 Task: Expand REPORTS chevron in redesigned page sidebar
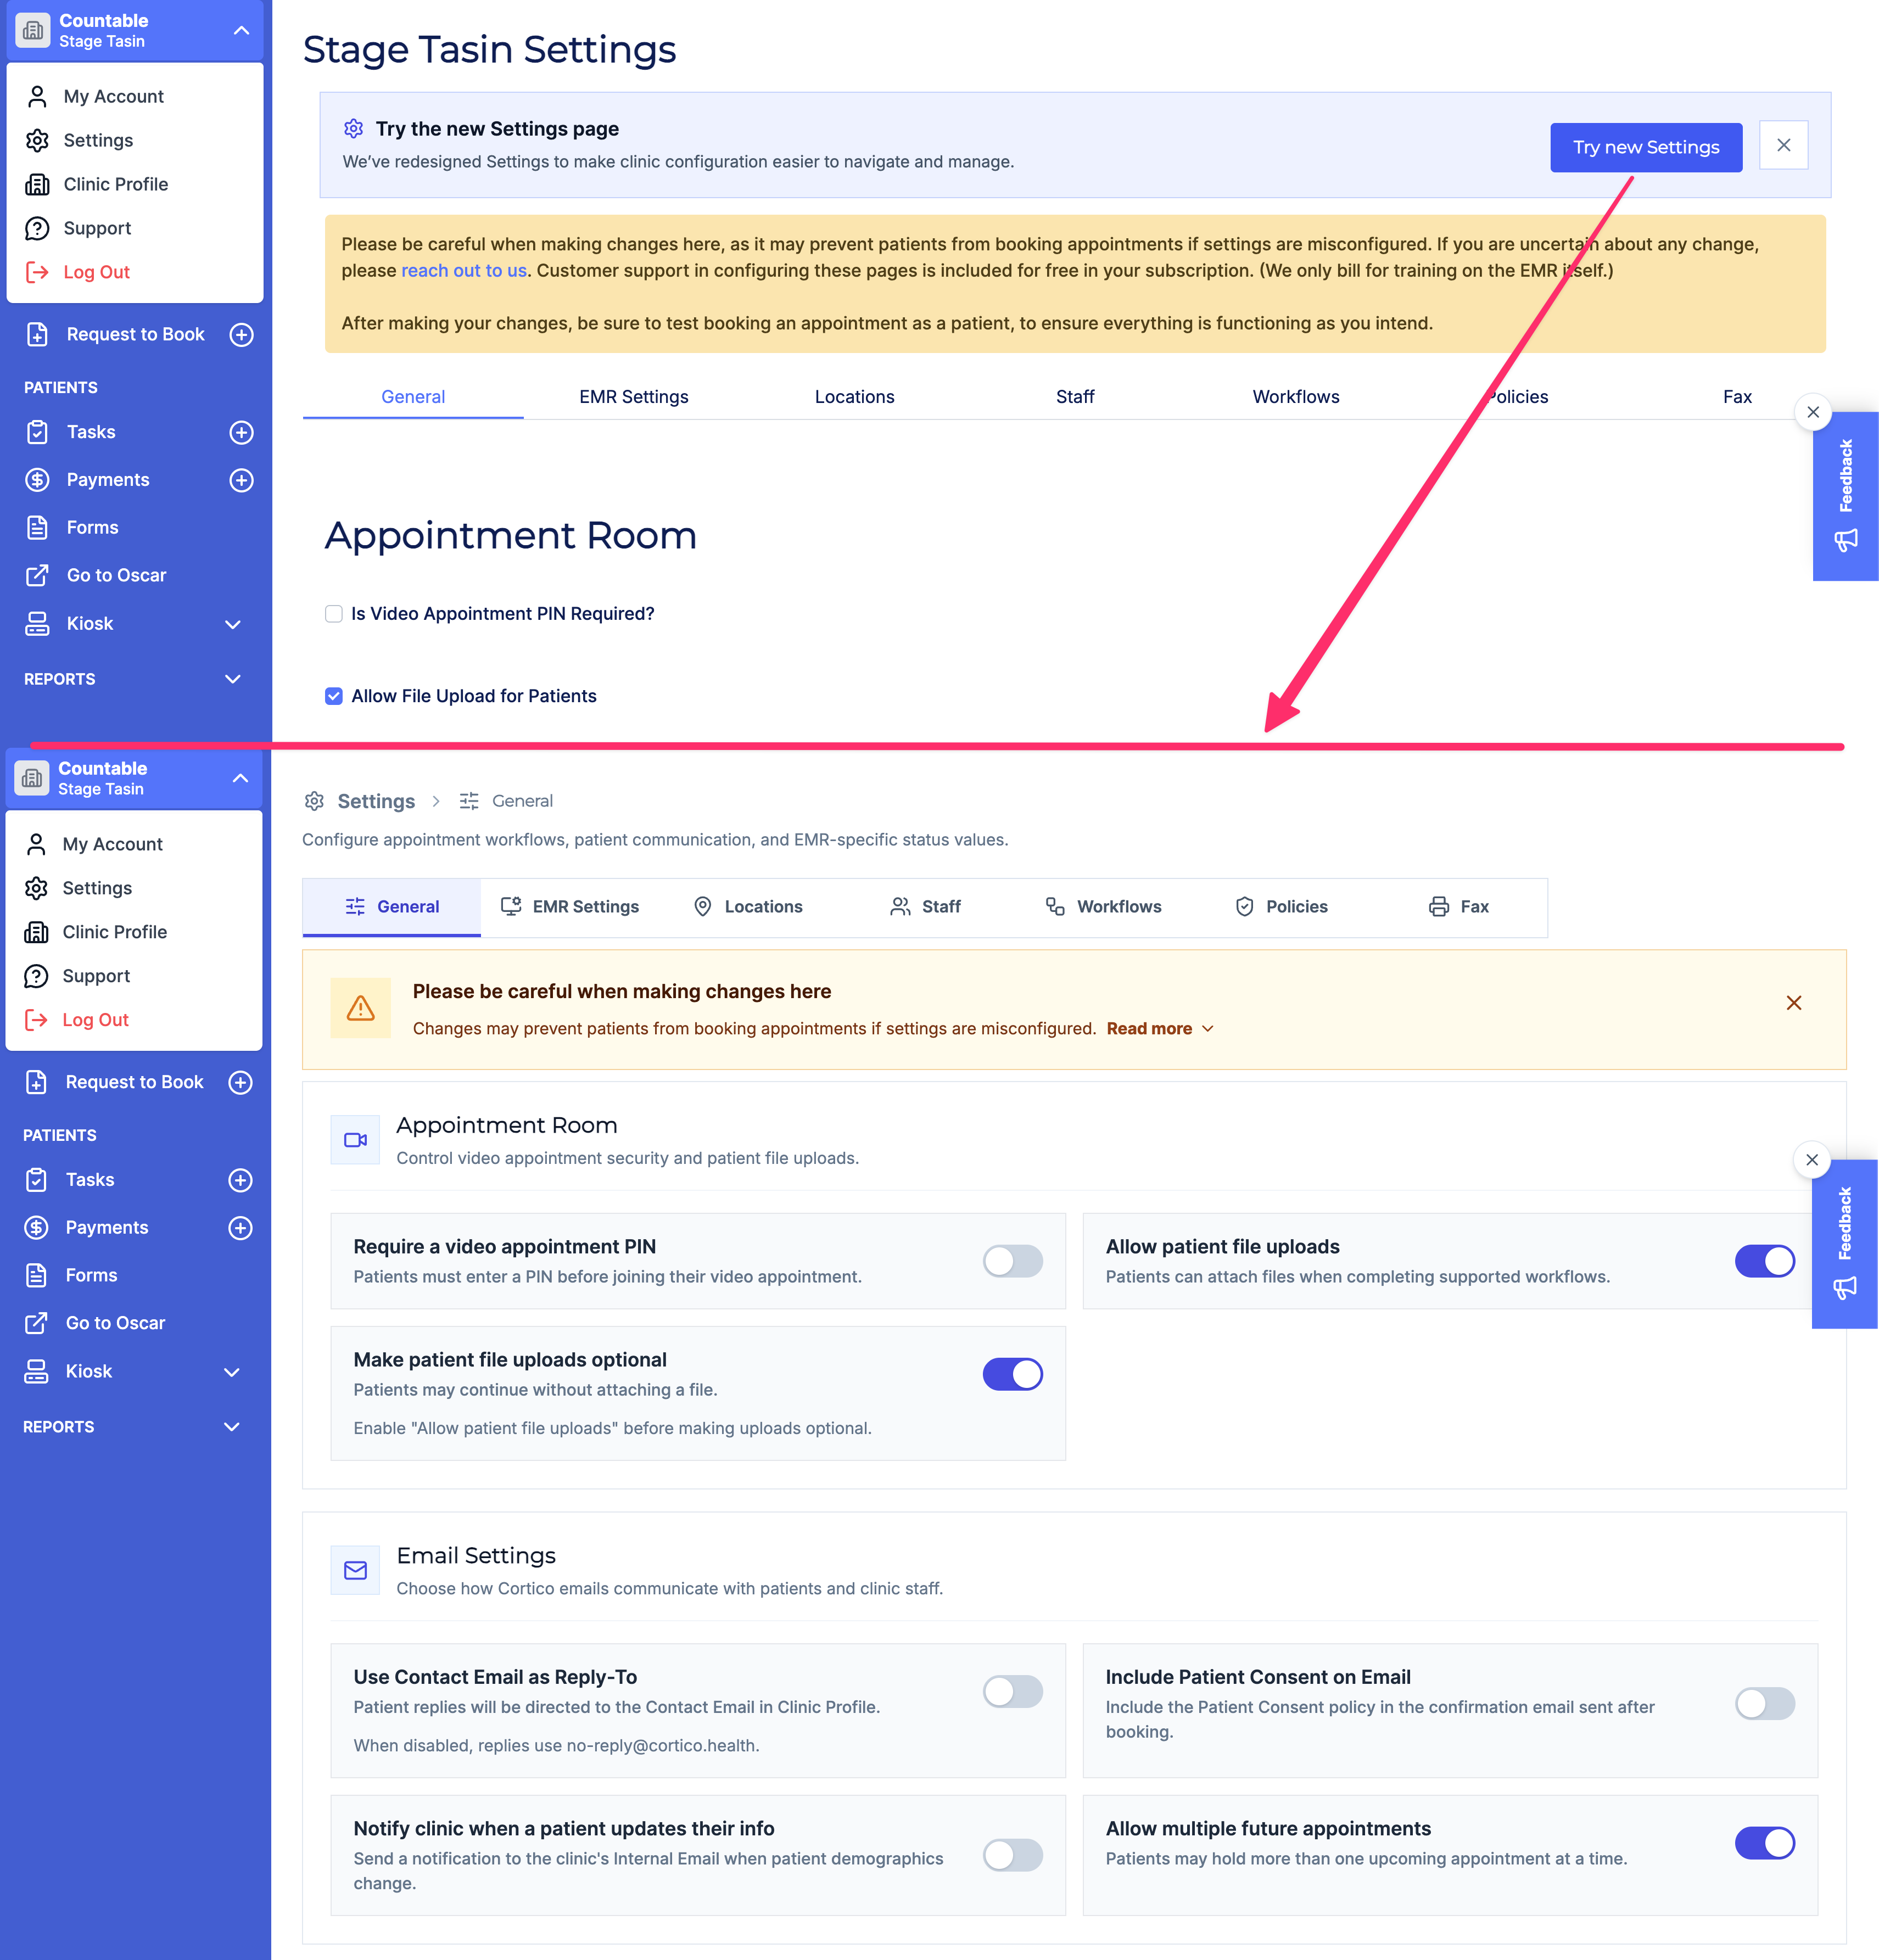pos(232,1427)
